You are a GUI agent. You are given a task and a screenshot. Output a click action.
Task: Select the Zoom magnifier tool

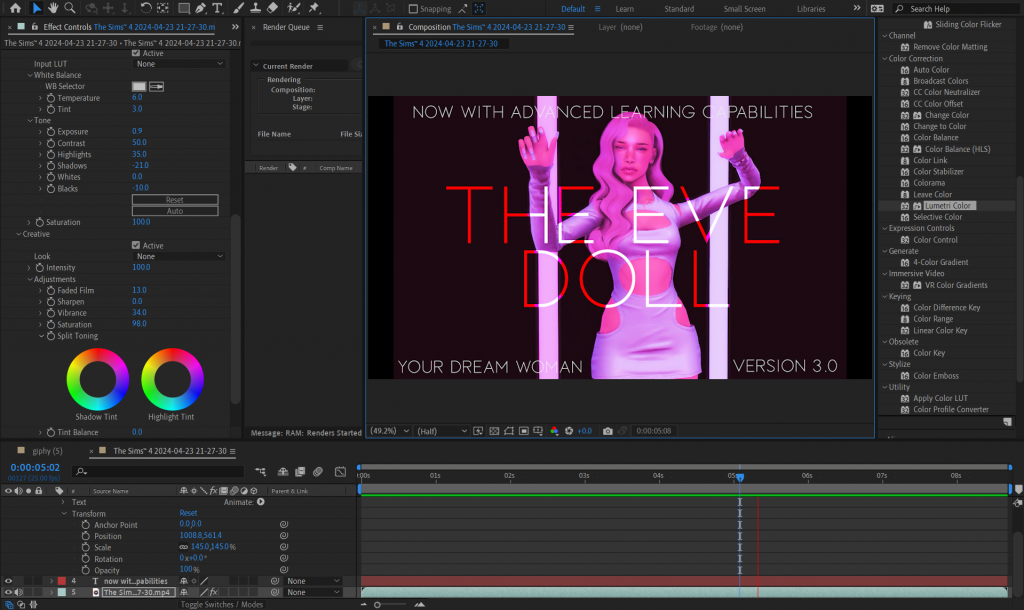[67, 8]
